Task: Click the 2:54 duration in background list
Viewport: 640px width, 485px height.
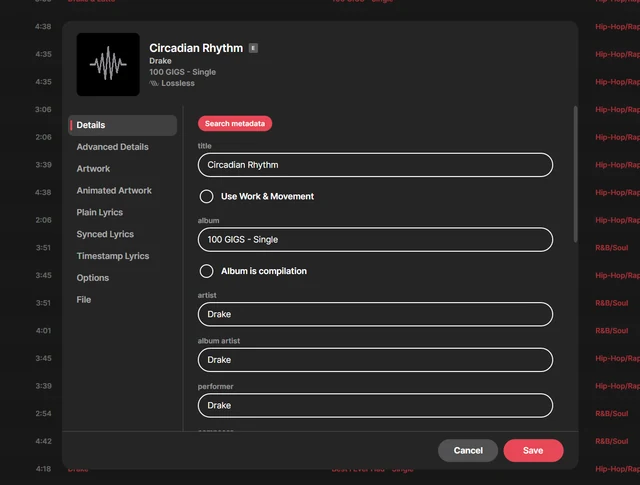Action: coord(43,414)
